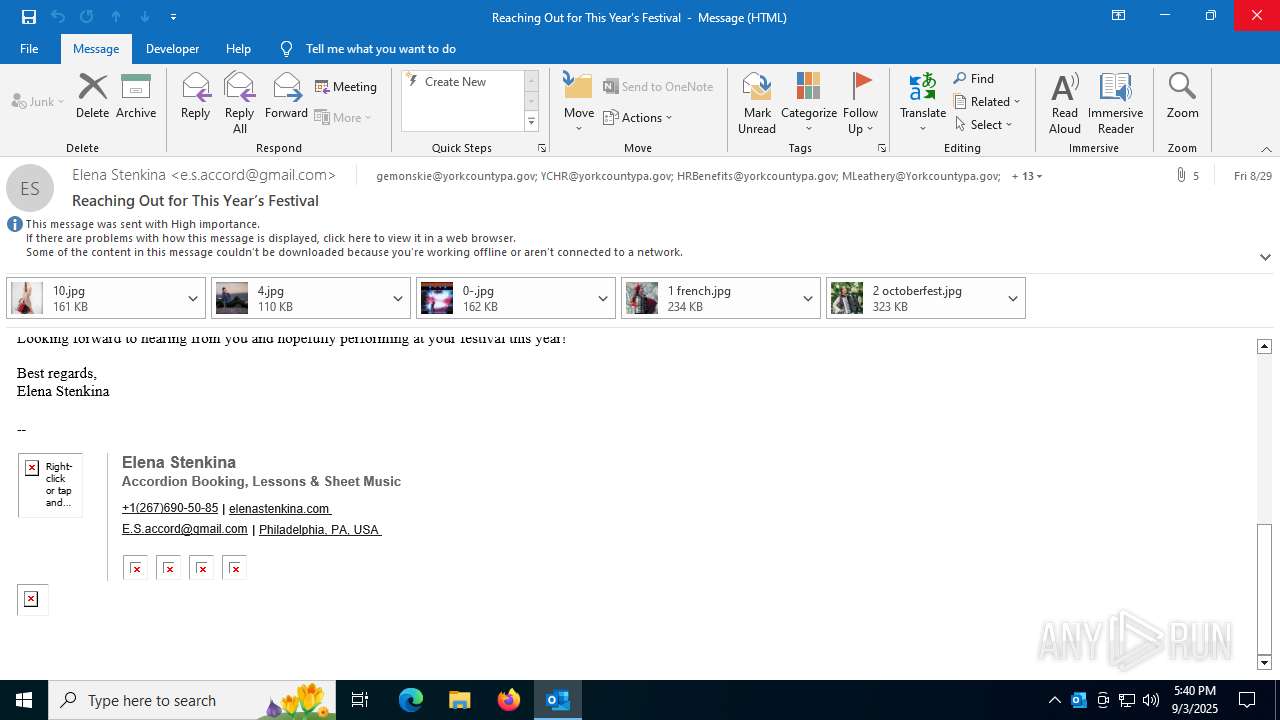Open dropdown for 4.jpg attachment
Viewport: 1280px width, 720px height.
point(398,298)
